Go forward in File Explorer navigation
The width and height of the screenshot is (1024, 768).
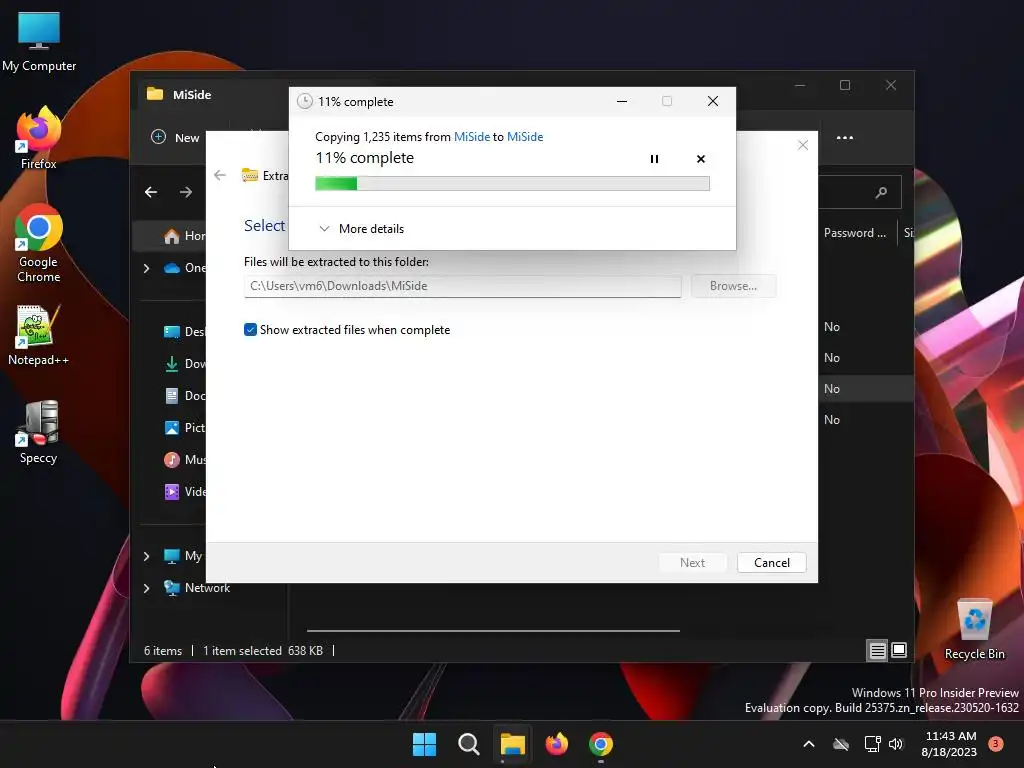[186, 192]
